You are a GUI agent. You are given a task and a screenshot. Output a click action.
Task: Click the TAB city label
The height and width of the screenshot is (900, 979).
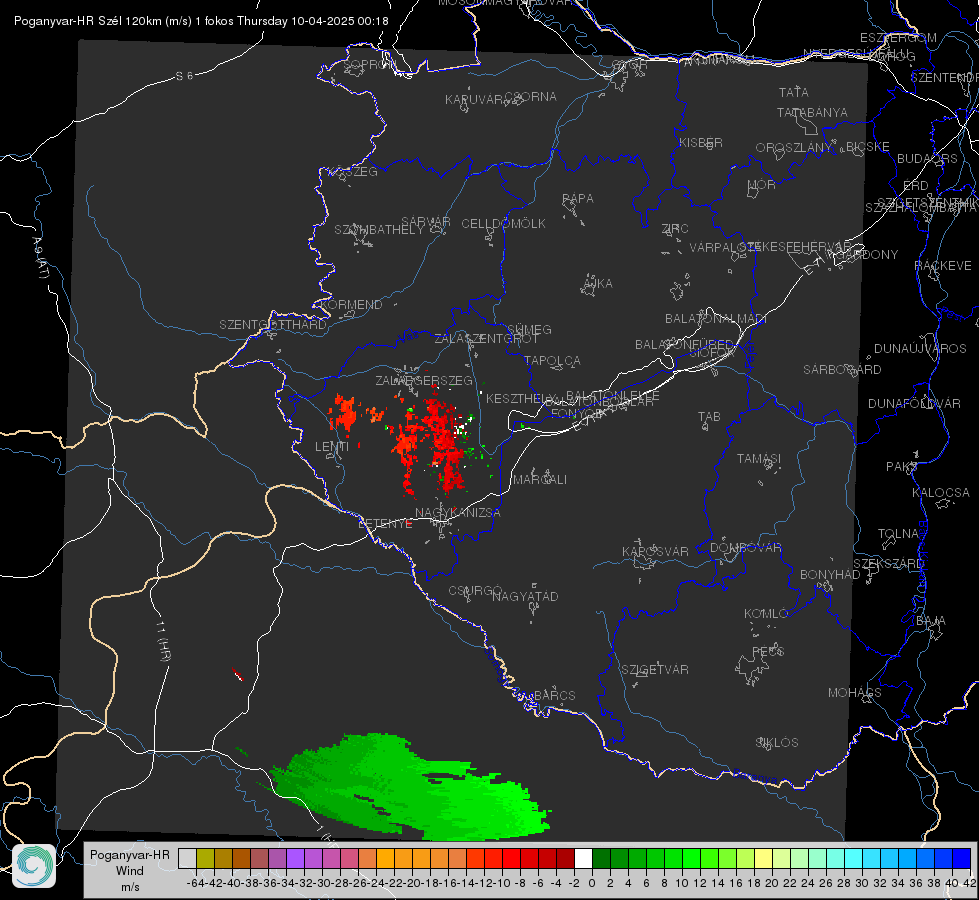[709, 417]
